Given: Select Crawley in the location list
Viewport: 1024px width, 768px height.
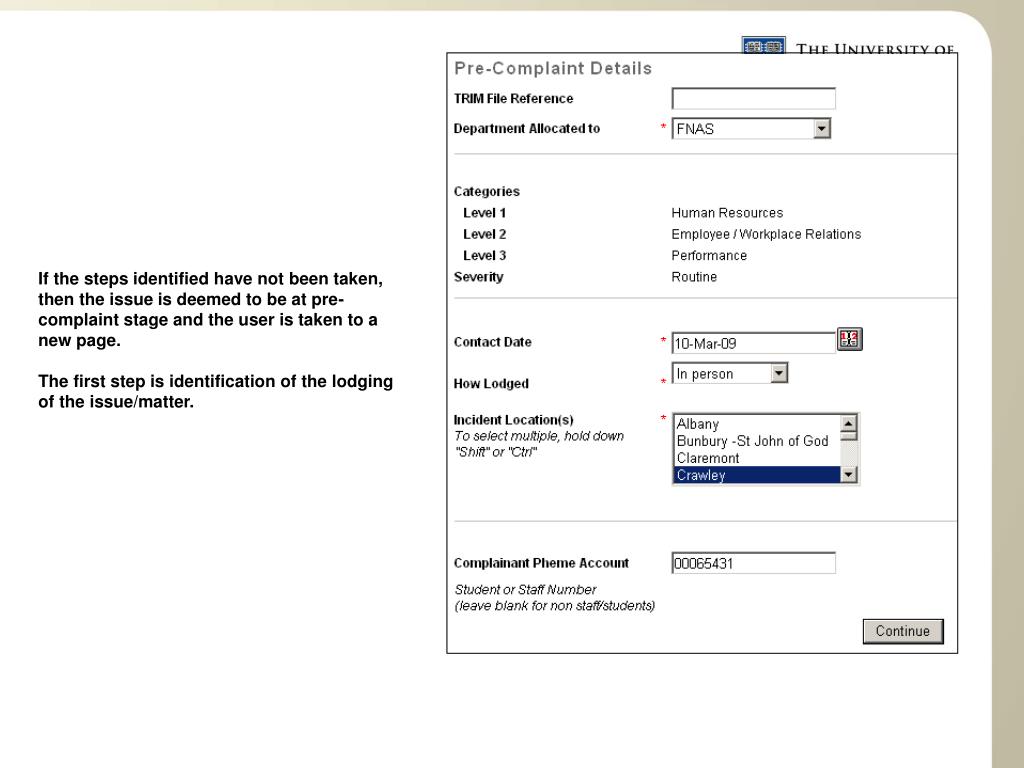Looking at the screenshot, I should point(756,475).
